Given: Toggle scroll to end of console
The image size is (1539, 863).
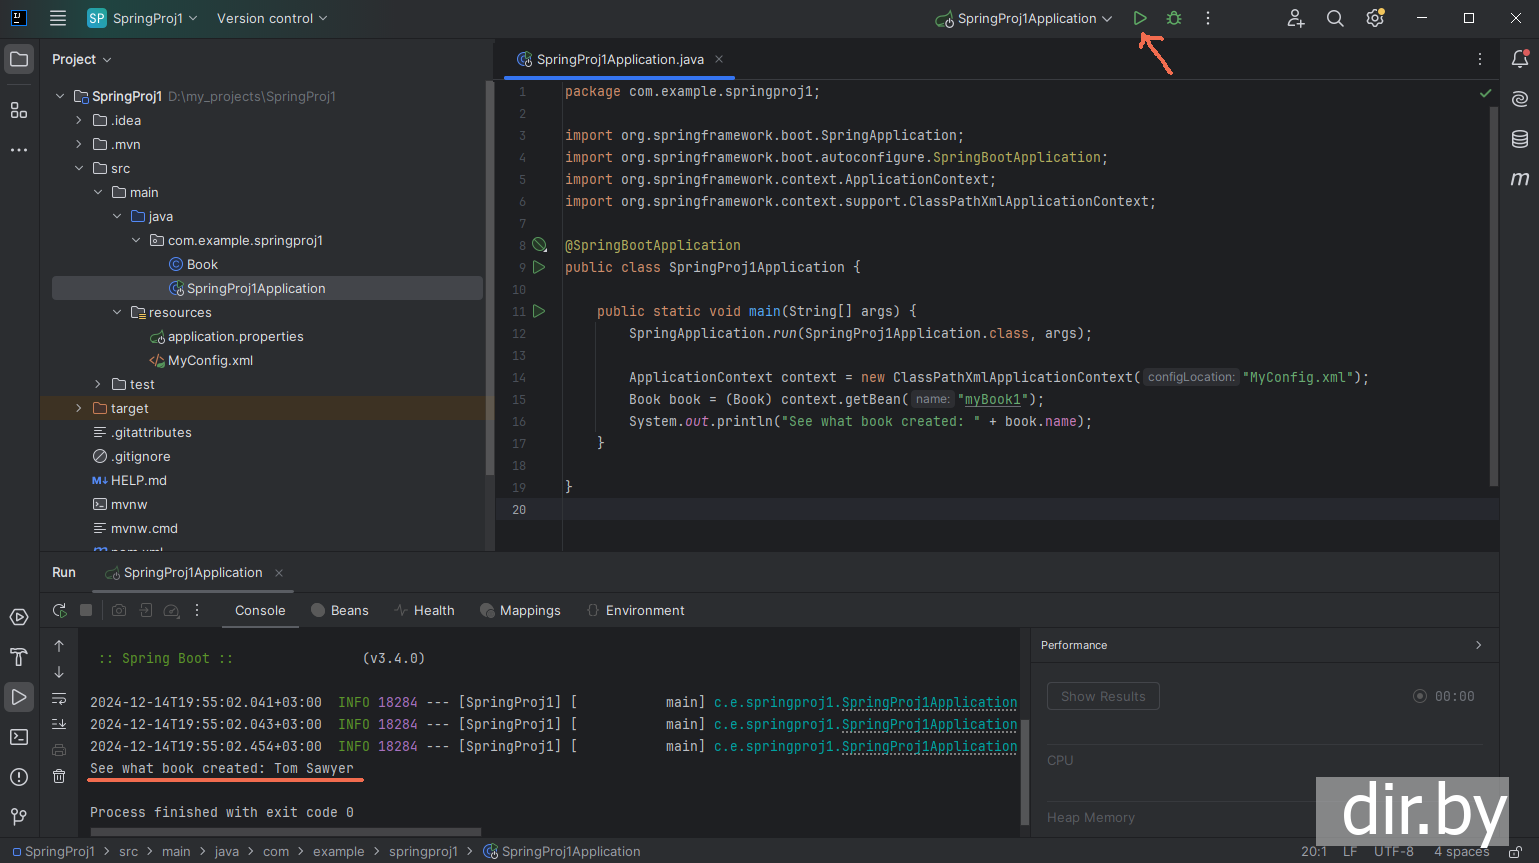Looking at the screenshot, I should tap(59, 724).
